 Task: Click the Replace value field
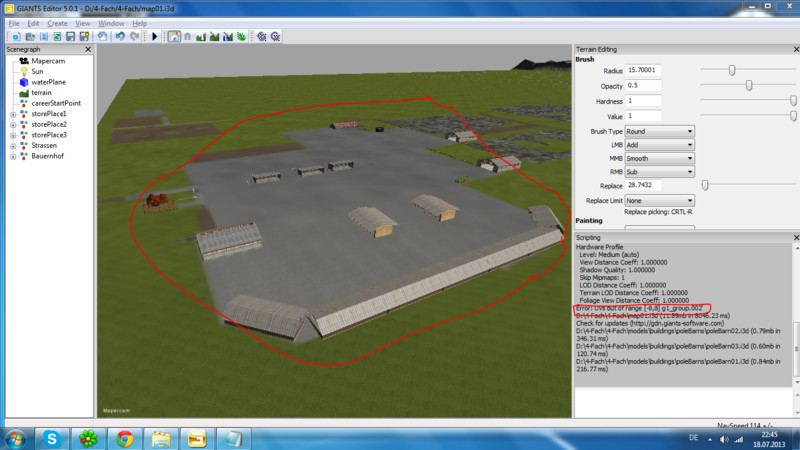643,185
